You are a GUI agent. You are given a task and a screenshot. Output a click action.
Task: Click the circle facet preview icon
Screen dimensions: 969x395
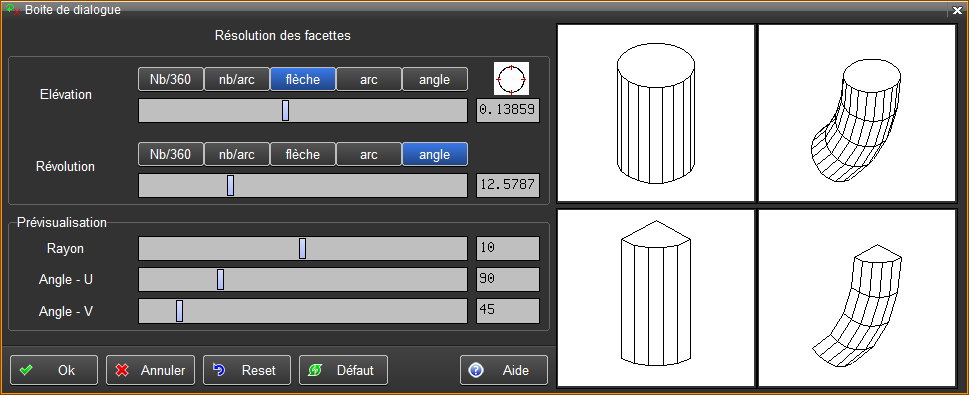511,79
